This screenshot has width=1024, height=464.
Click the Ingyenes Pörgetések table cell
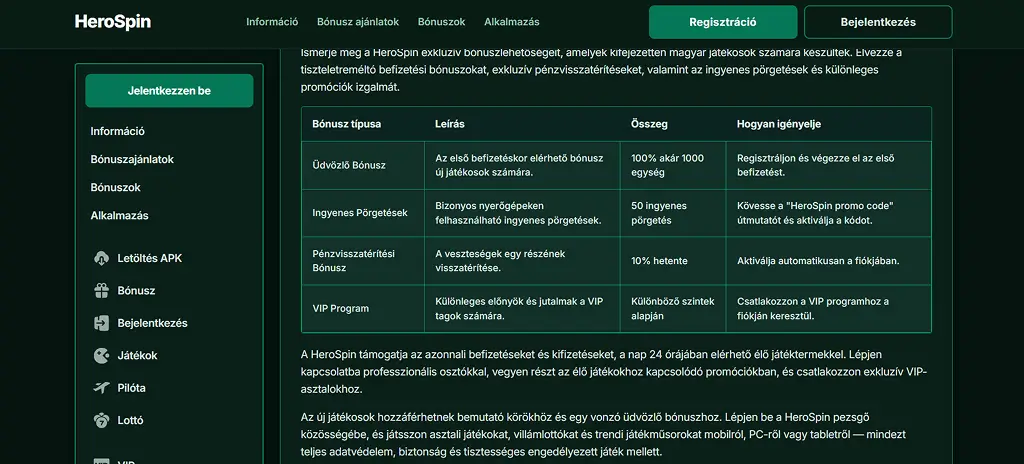pos(360,213)
